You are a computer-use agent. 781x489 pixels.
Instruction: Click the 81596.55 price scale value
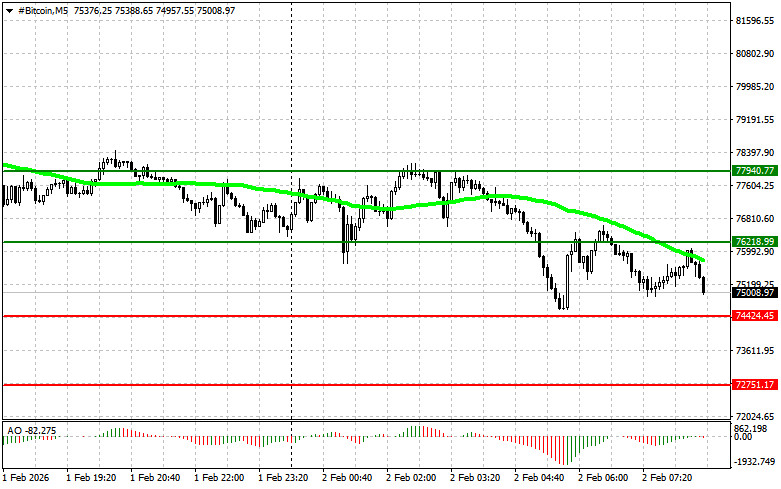click(x=755, y=21)
